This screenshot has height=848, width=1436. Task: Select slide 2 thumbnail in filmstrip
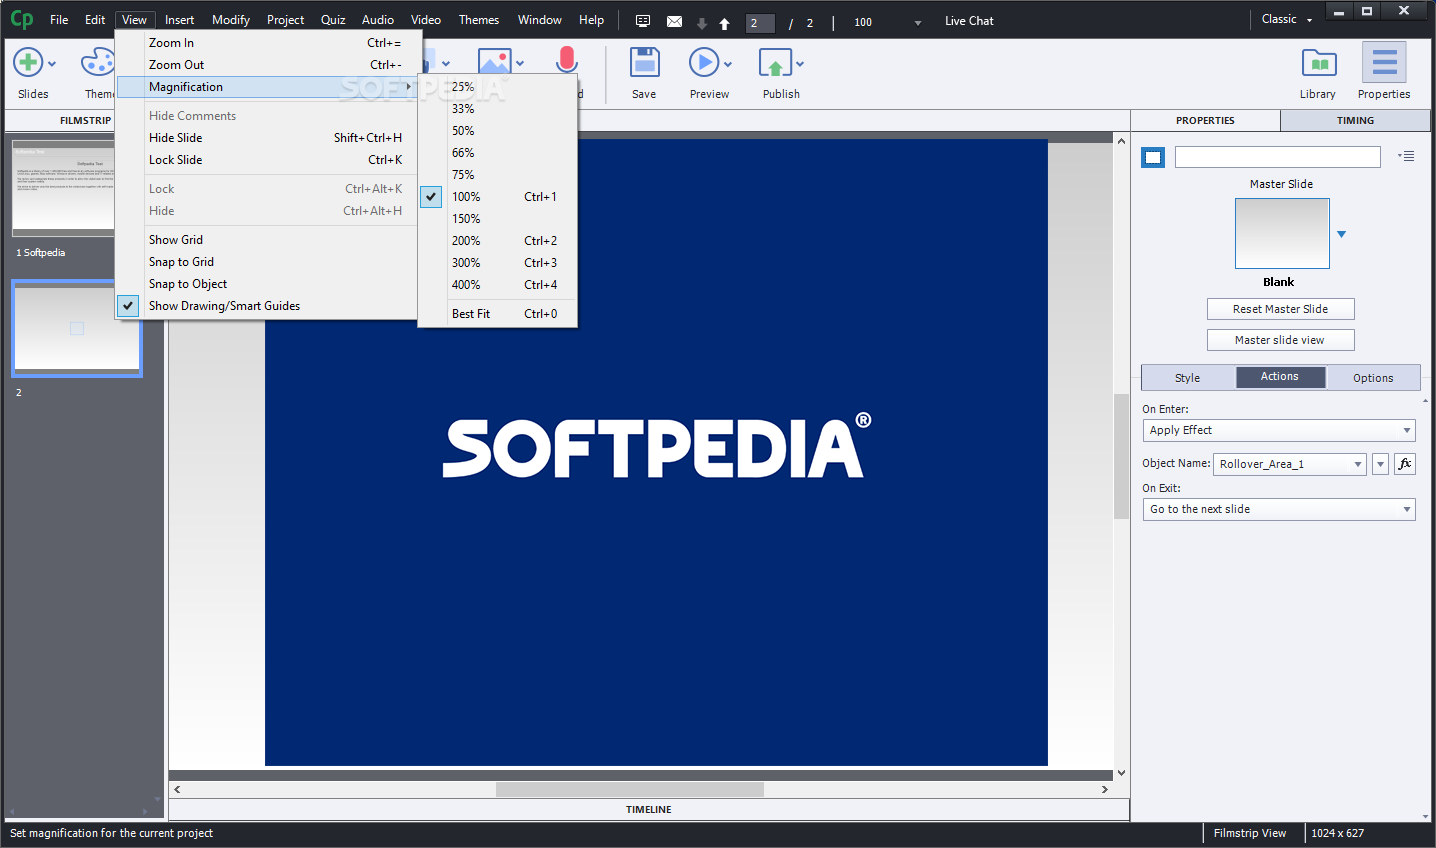tap(77, 328)
